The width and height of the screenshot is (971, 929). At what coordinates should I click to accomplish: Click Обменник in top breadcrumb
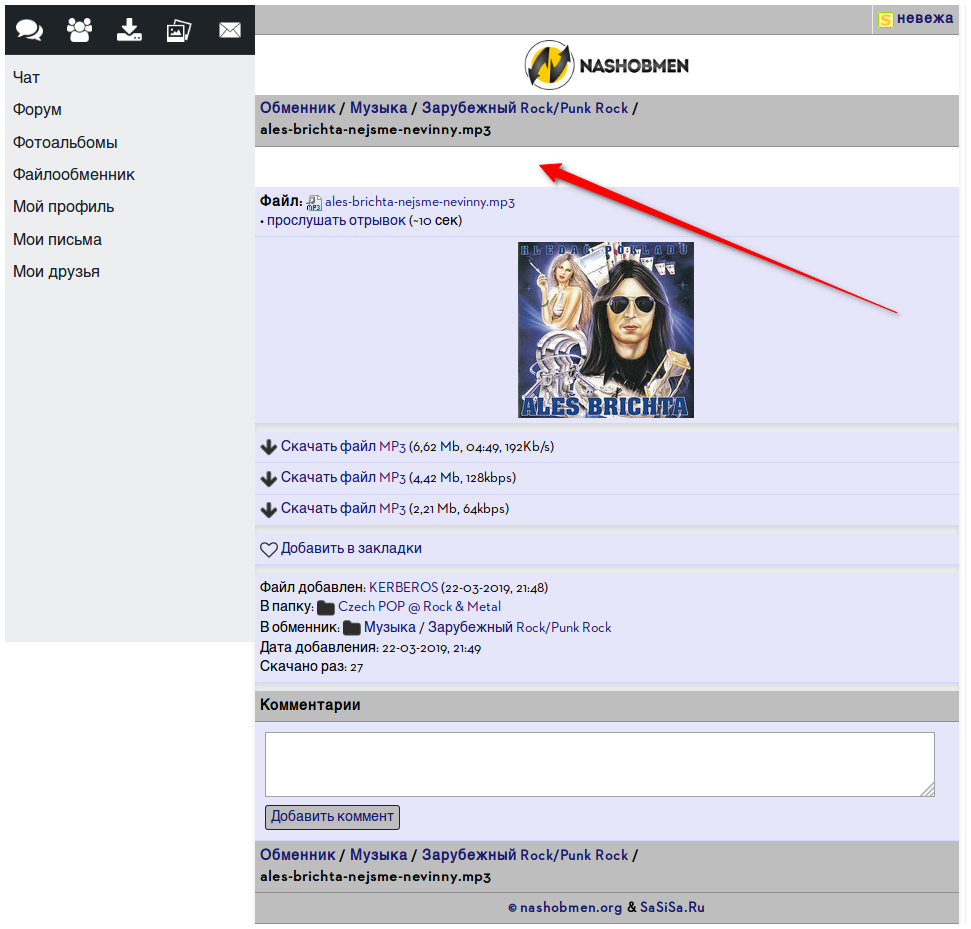point(297,108)
